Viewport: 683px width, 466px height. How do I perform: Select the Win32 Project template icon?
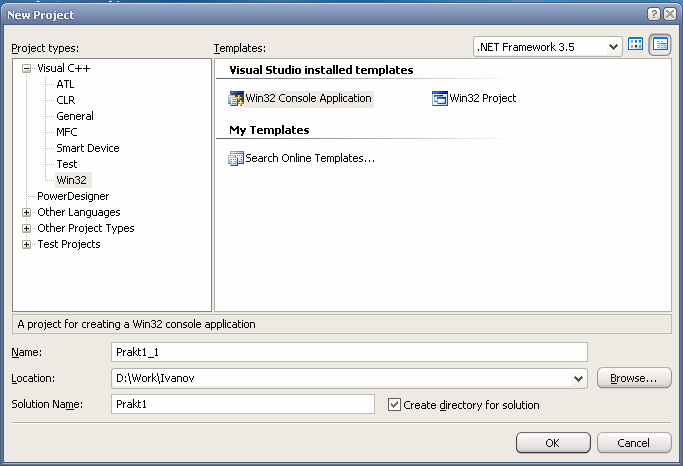(x=440, y=98)
